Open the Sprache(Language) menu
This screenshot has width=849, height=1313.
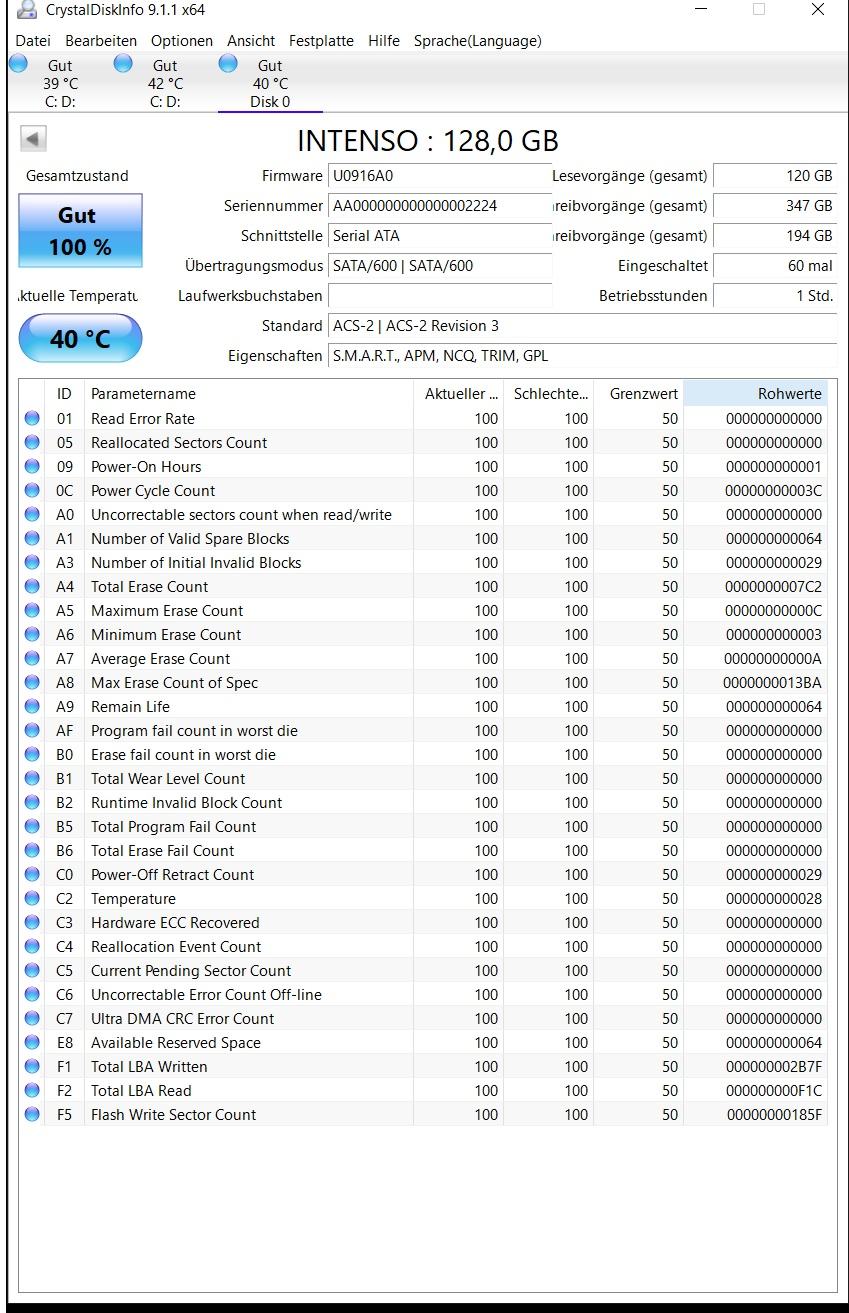(478, 41)
